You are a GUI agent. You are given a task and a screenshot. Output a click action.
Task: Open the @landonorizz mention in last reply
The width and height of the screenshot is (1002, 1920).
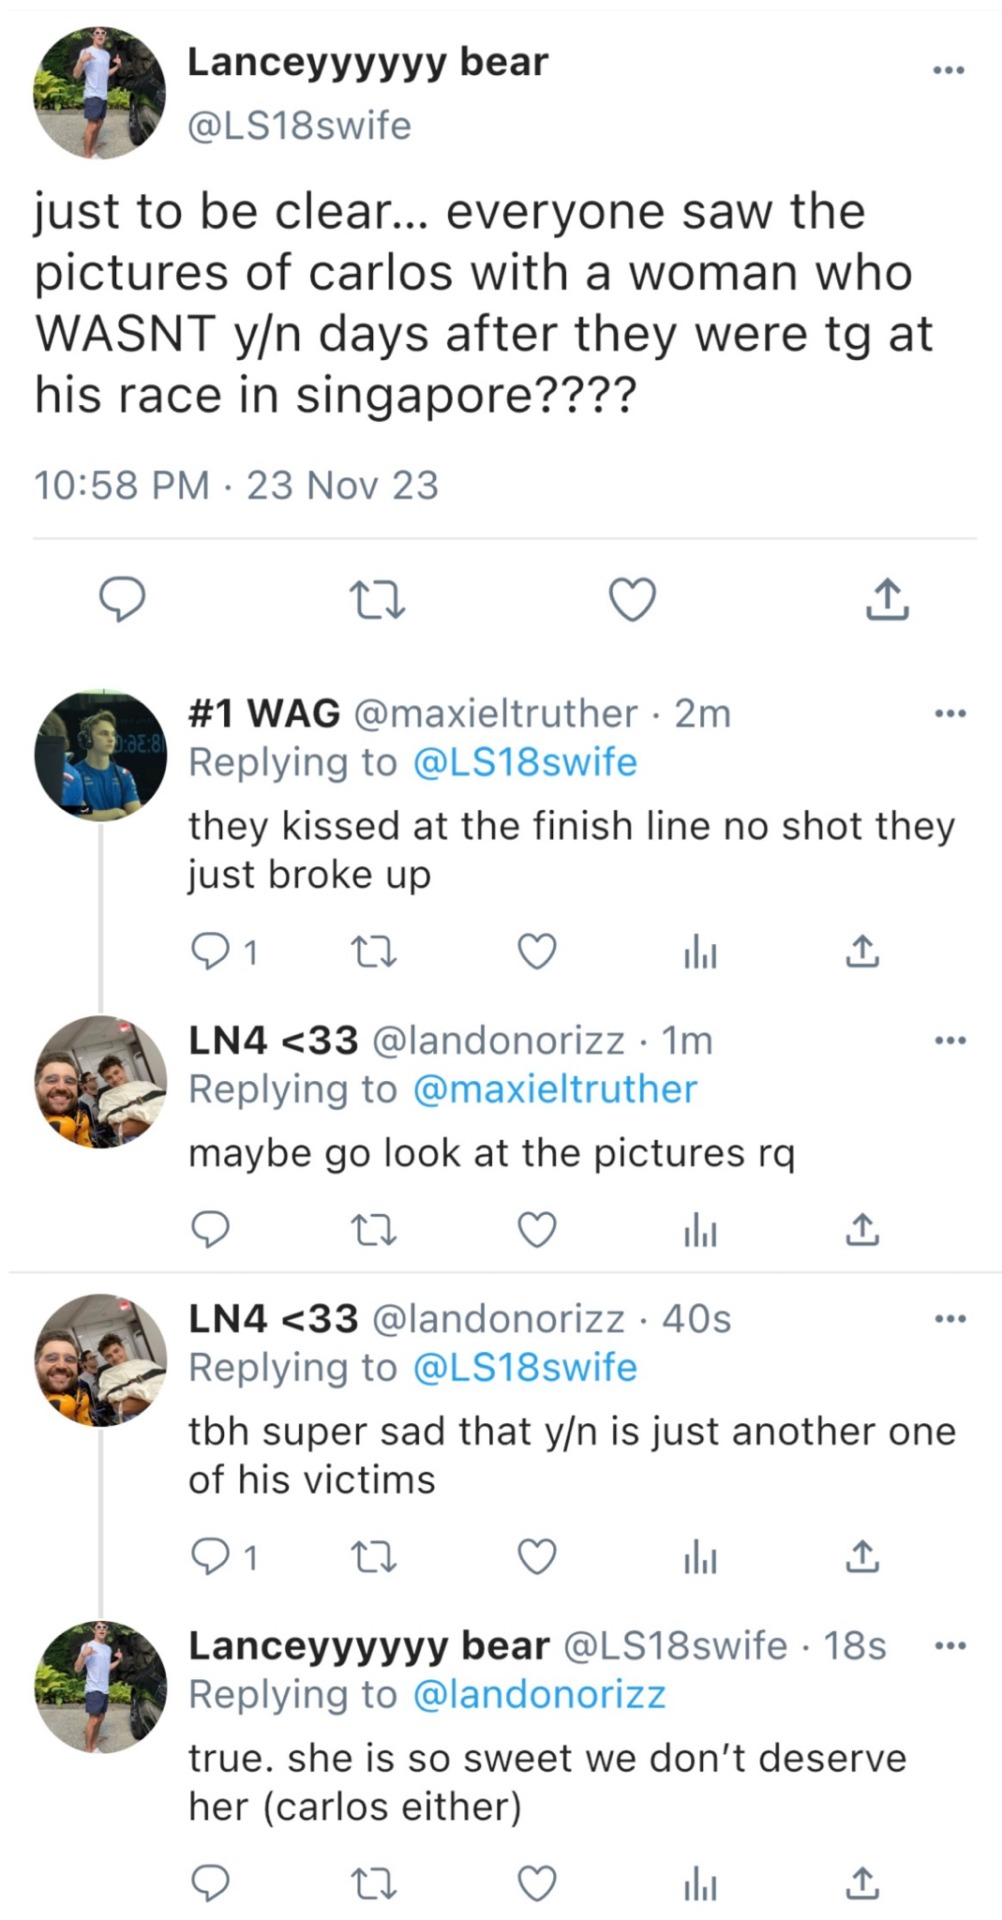point(538,1694)
